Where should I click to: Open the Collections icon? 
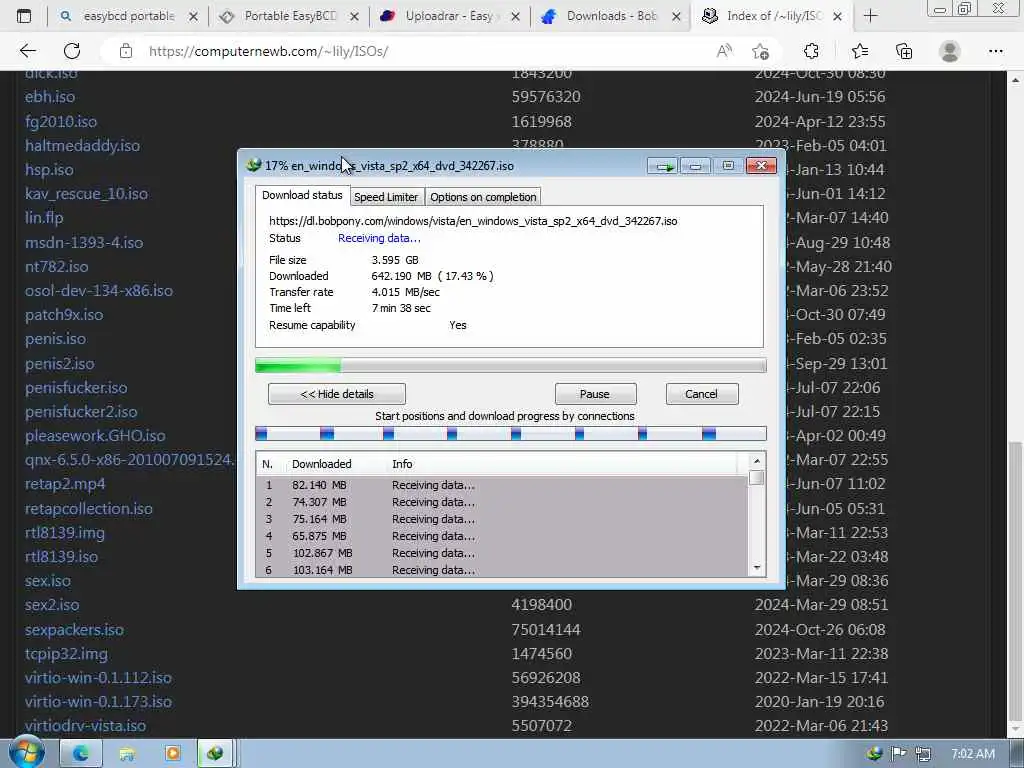point(904,51)
